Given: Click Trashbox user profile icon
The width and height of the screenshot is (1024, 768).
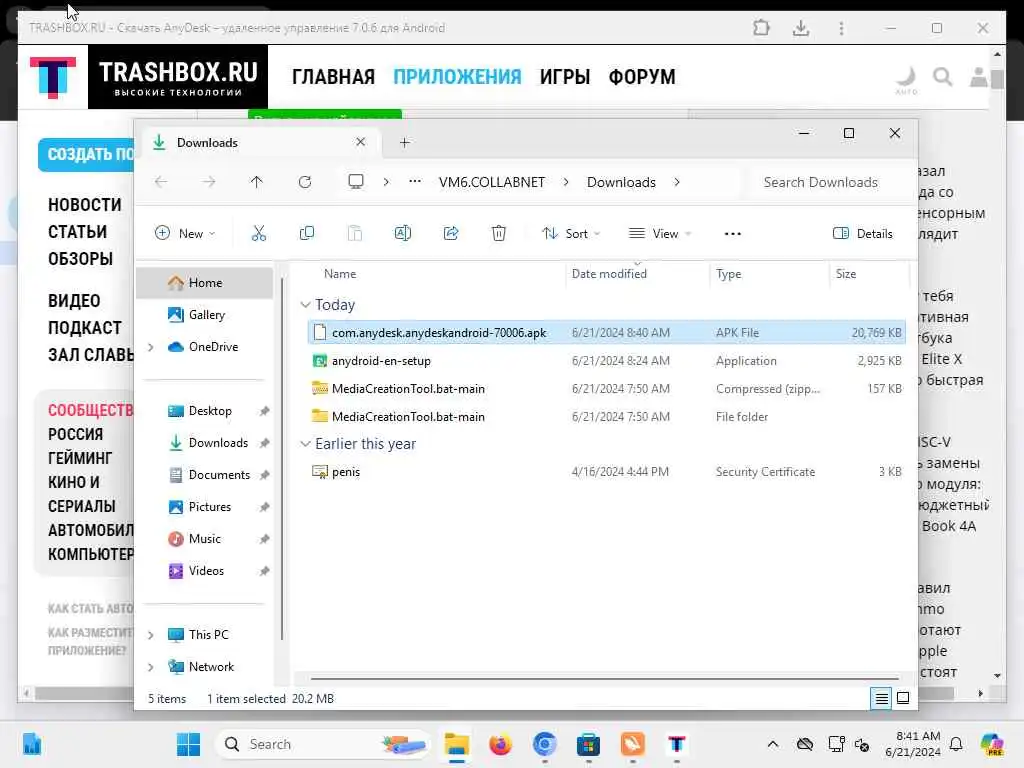Looking at the screenshot, I should [978, 77].
